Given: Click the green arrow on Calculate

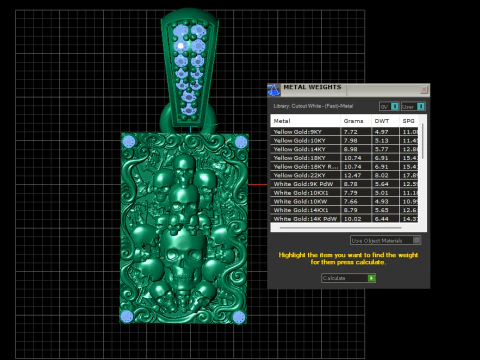Looking at the screenshot, I should (371, 278).
